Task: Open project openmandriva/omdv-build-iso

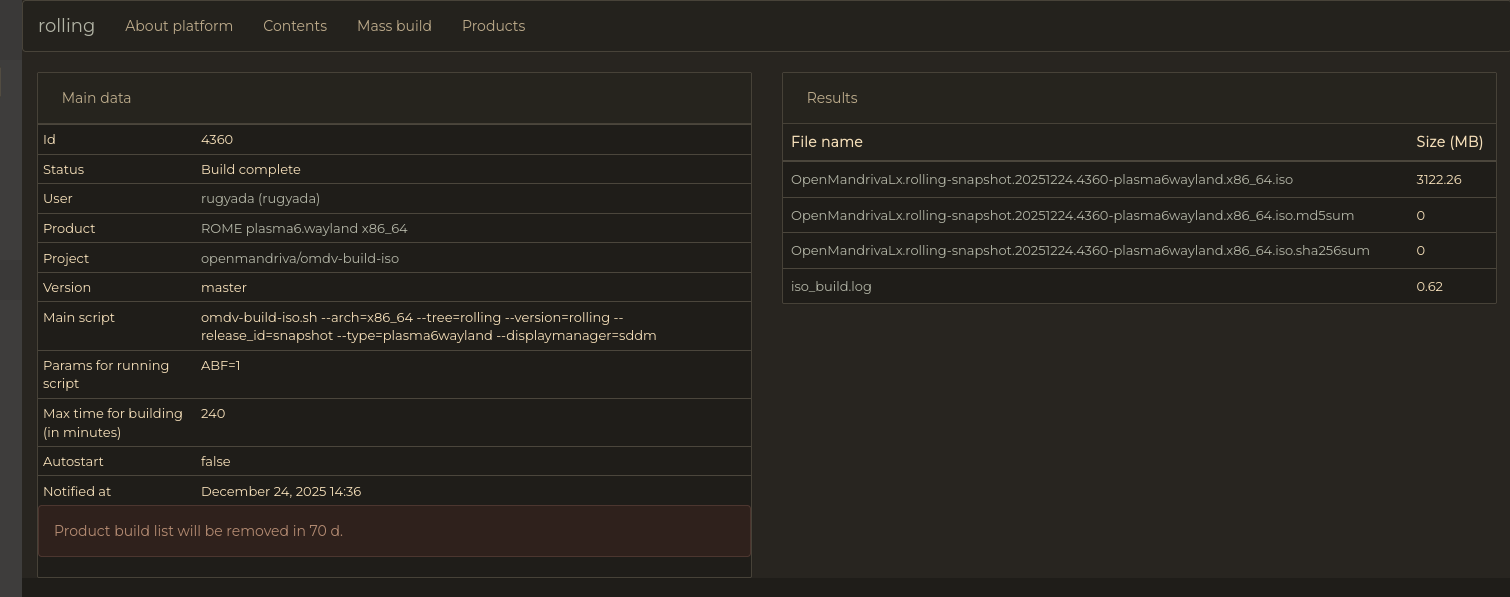Action: (x=299, y=259)
